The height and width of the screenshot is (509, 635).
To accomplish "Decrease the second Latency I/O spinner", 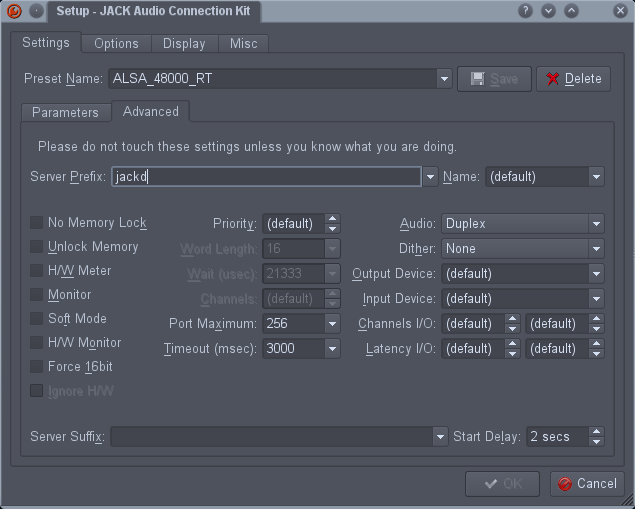I will coord(596,354).
